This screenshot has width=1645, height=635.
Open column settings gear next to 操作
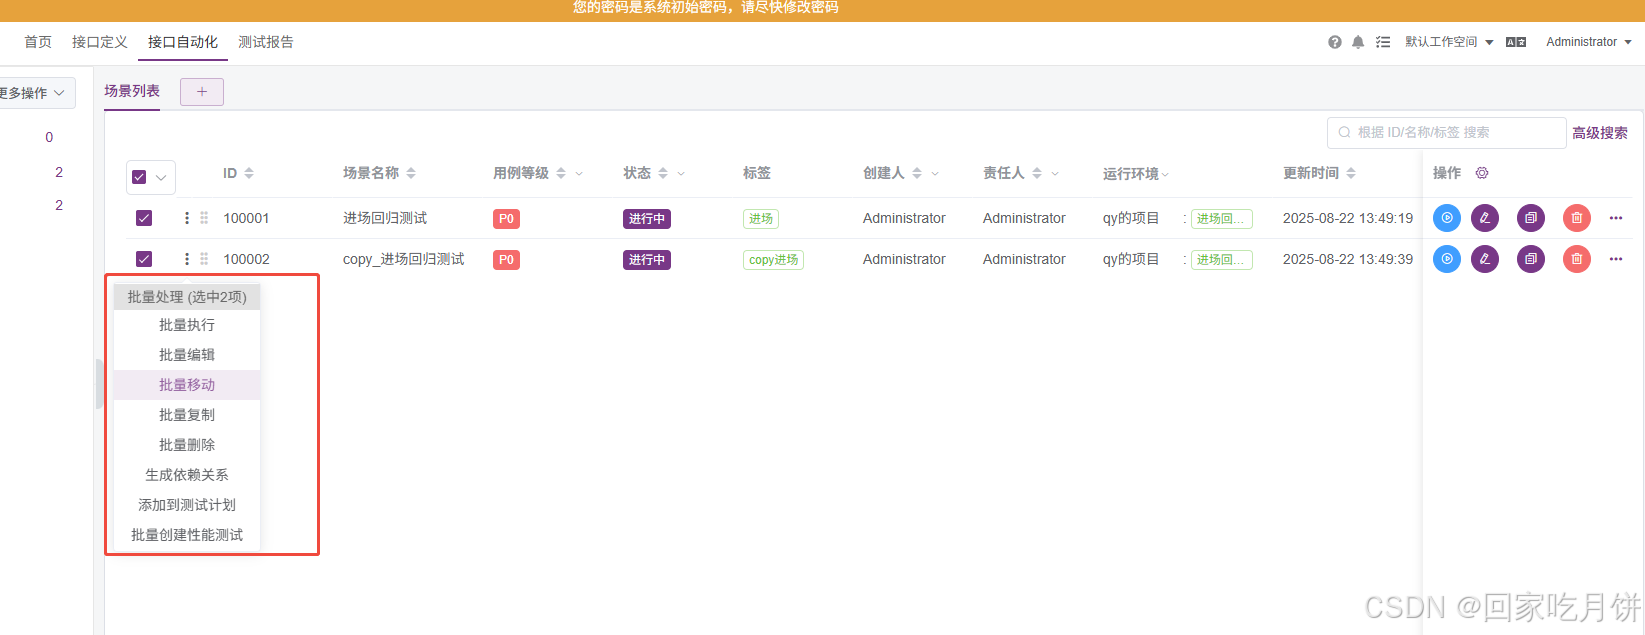[1482, 173]
